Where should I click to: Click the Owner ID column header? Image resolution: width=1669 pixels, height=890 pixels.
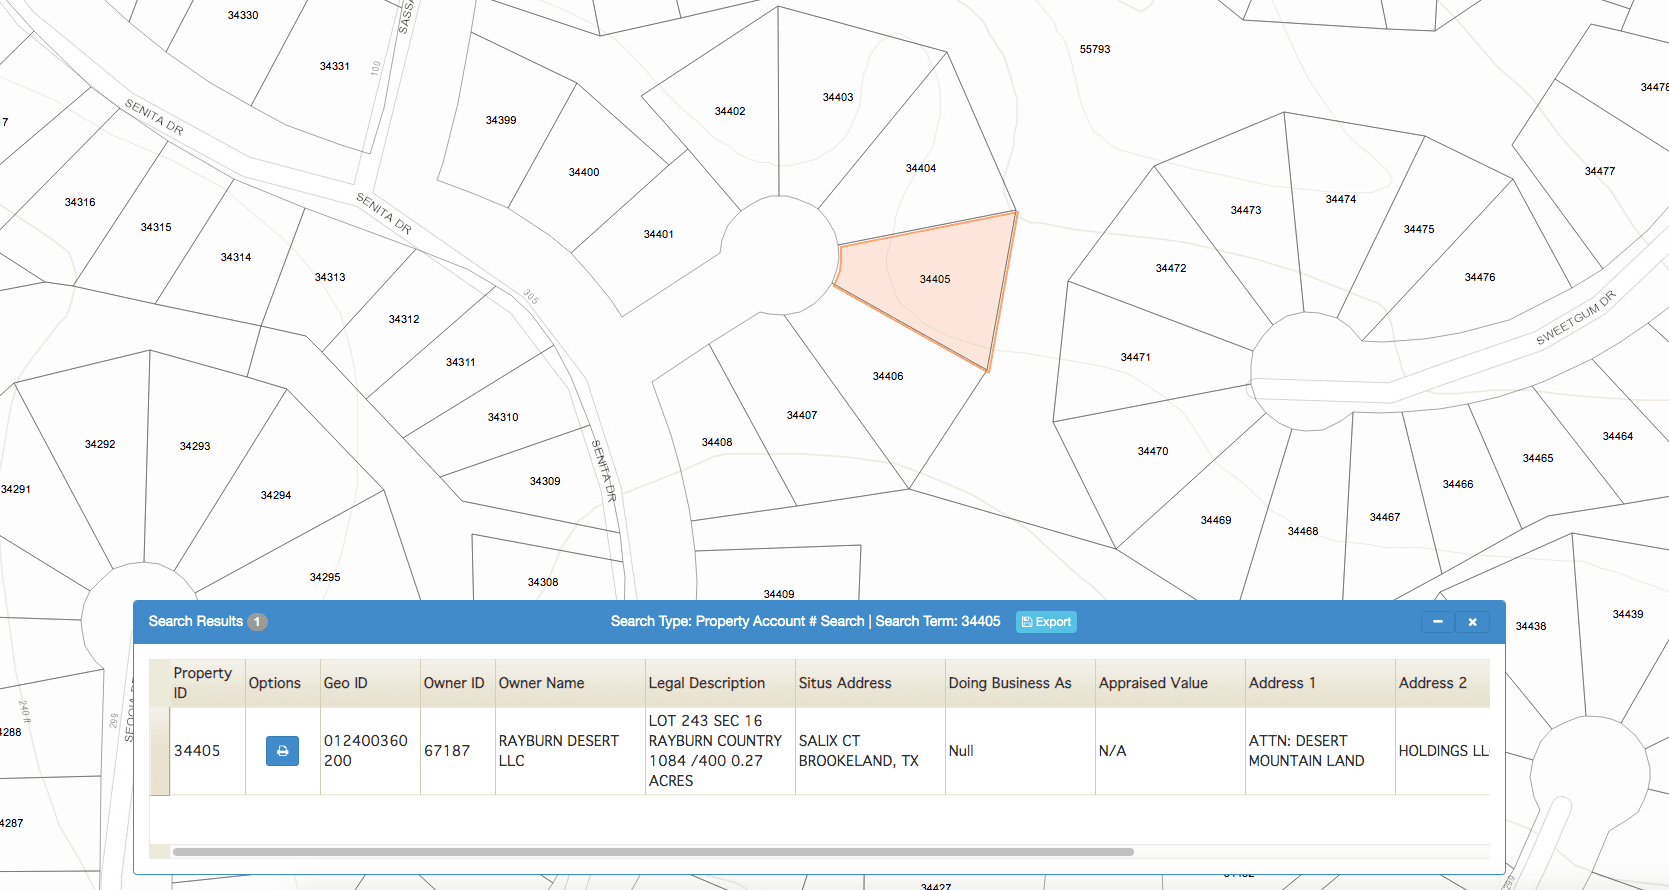pos(458,683)
